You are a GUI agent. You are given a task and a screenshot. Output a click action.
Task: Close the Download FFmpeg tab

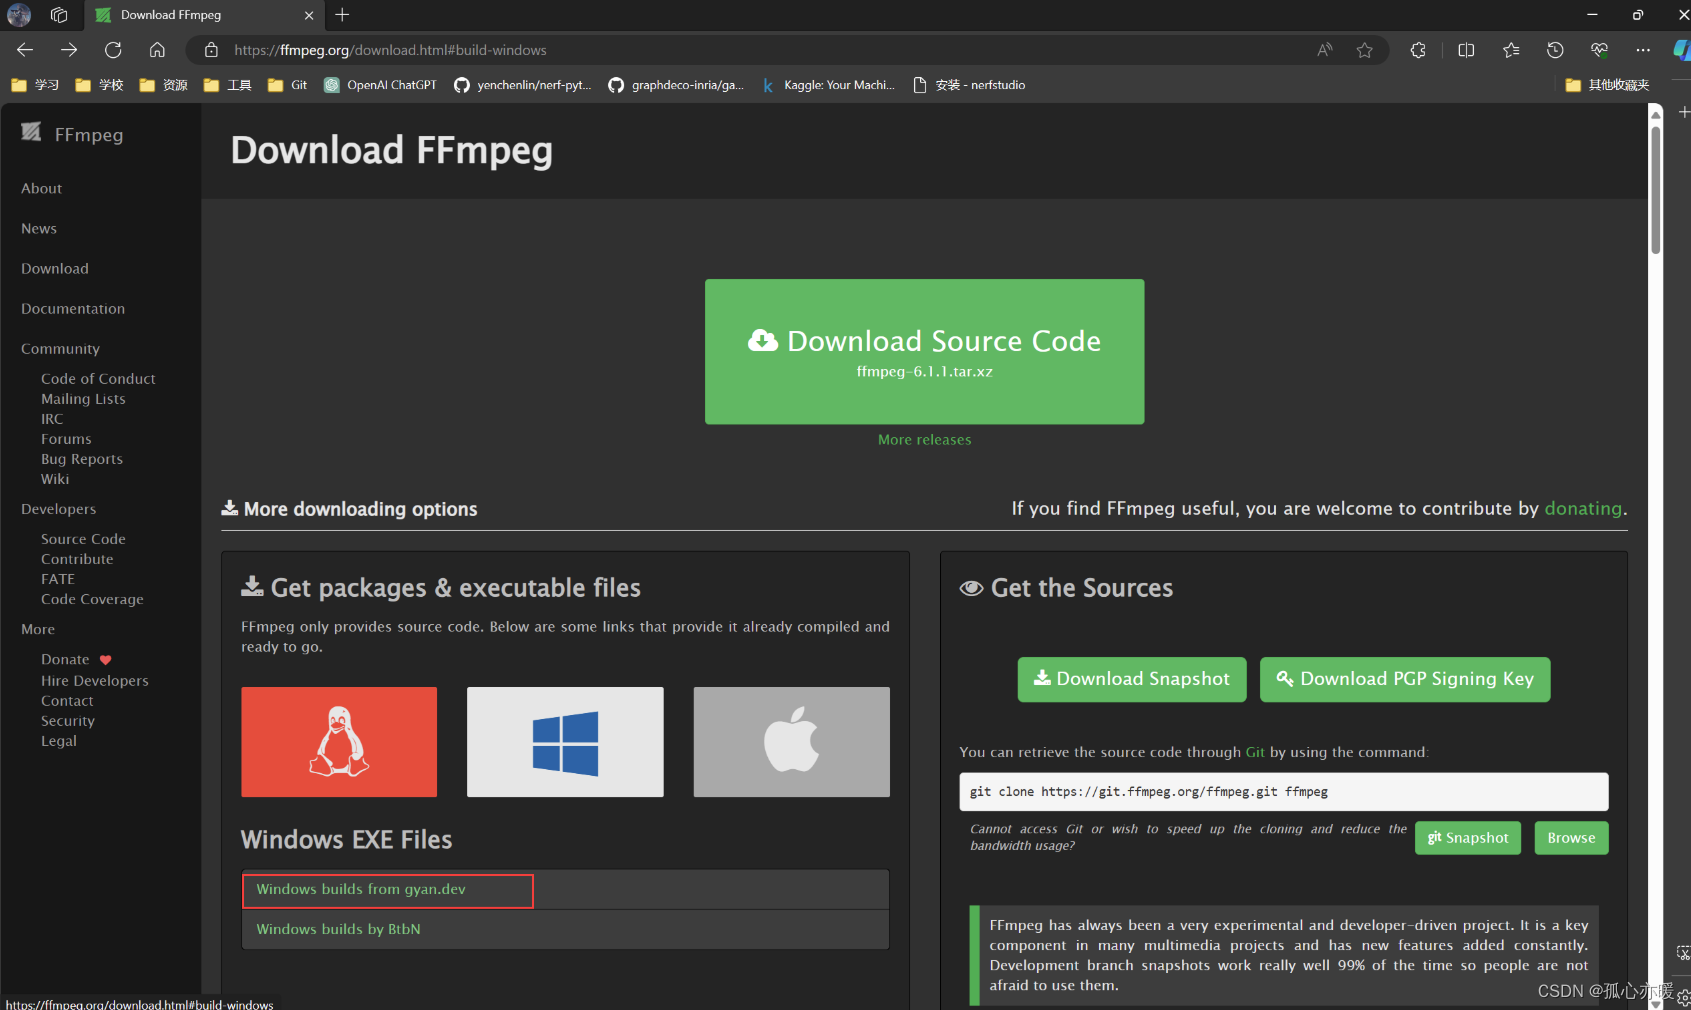(x=309, y=15)
